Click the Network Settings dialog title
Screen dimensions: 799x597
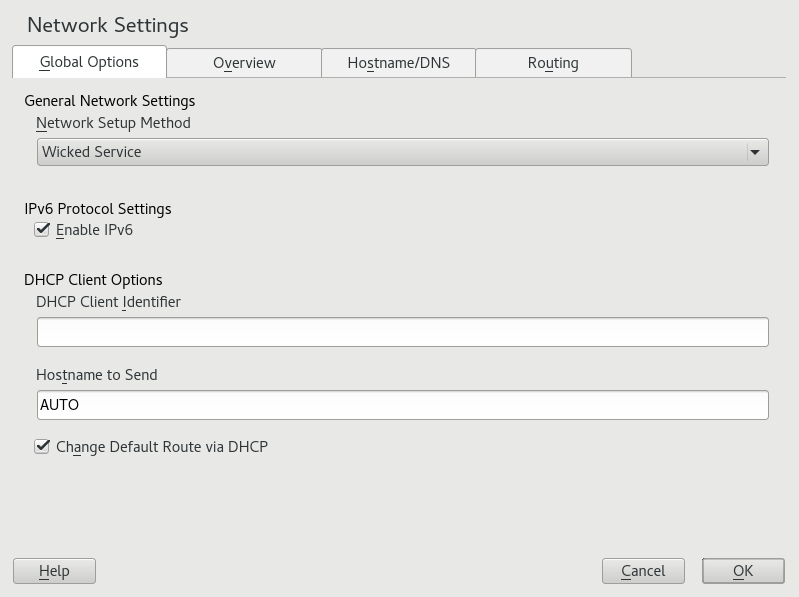(108, 25)
